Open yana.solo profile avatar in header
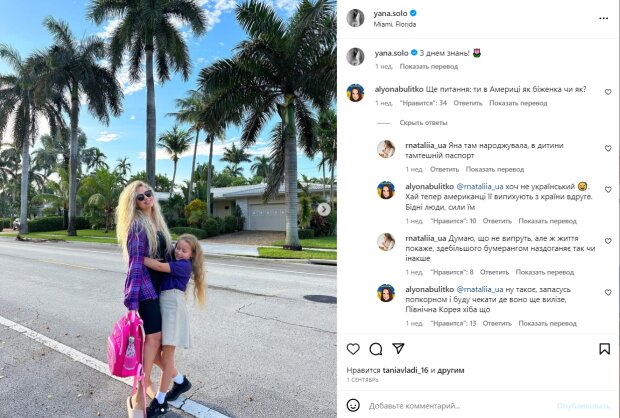Screen dimensions: 620x418 click(355, 18)
